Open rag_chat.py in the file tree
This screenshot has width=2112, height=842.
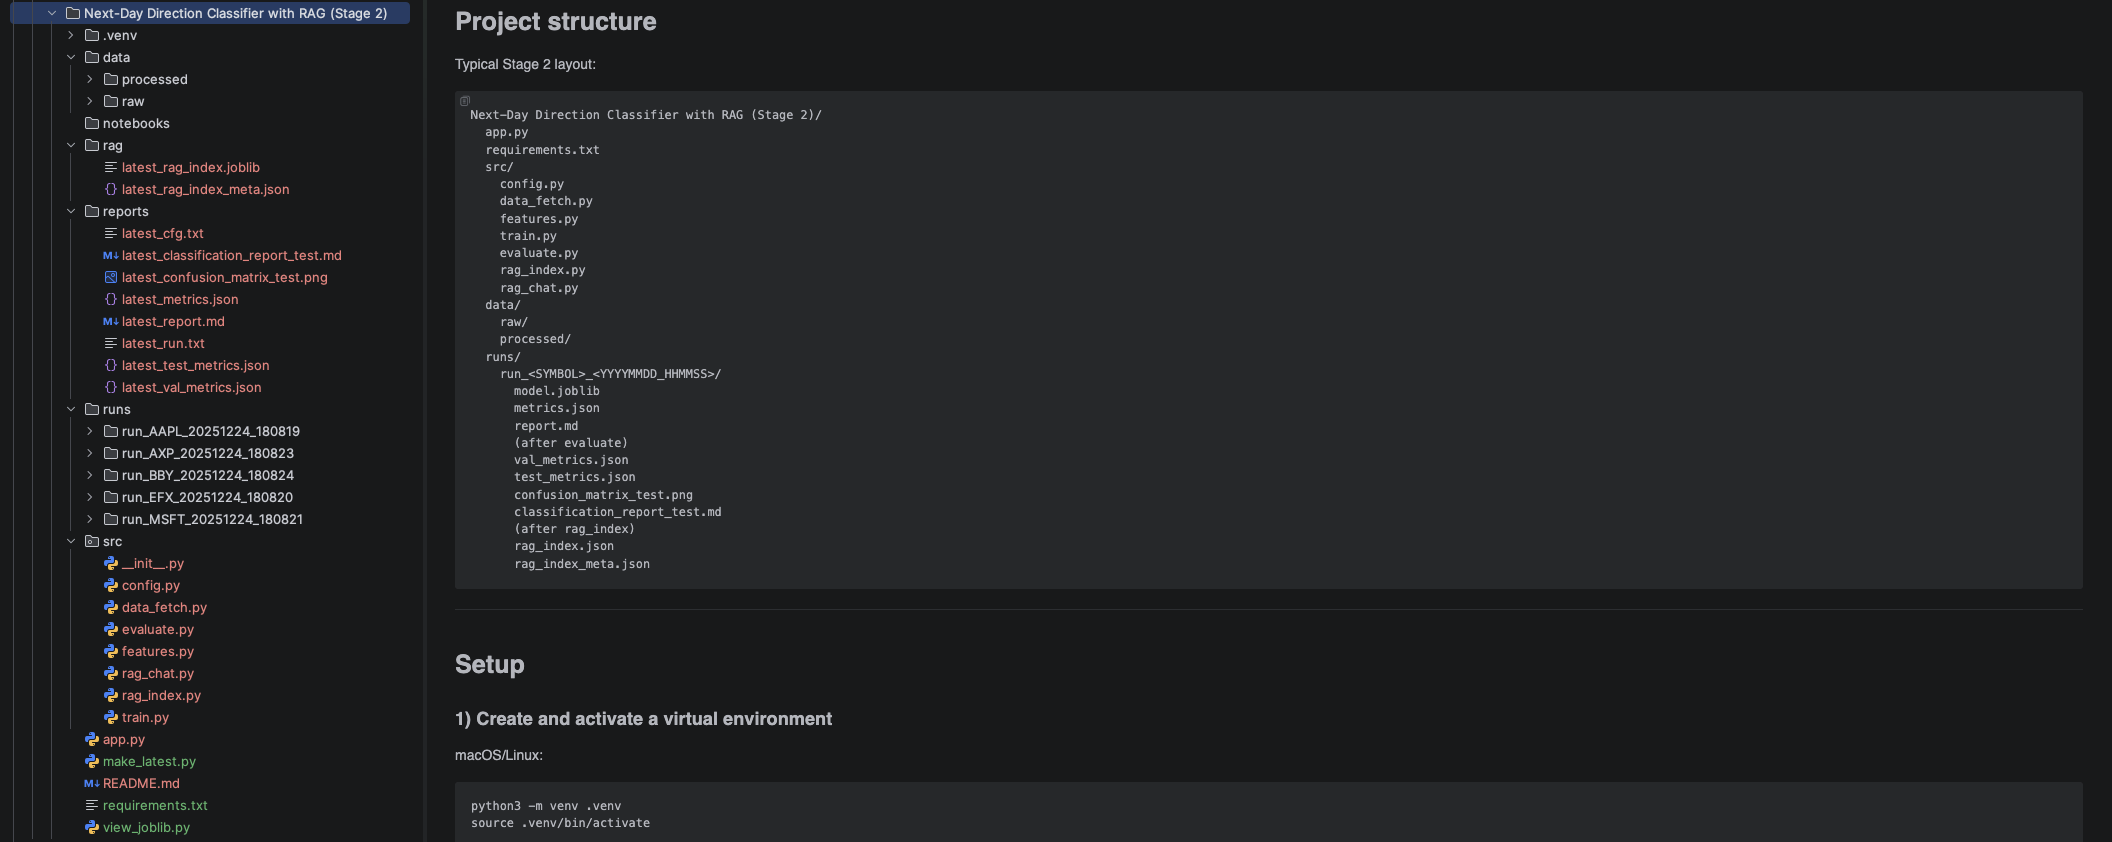[x=158, y=674]
